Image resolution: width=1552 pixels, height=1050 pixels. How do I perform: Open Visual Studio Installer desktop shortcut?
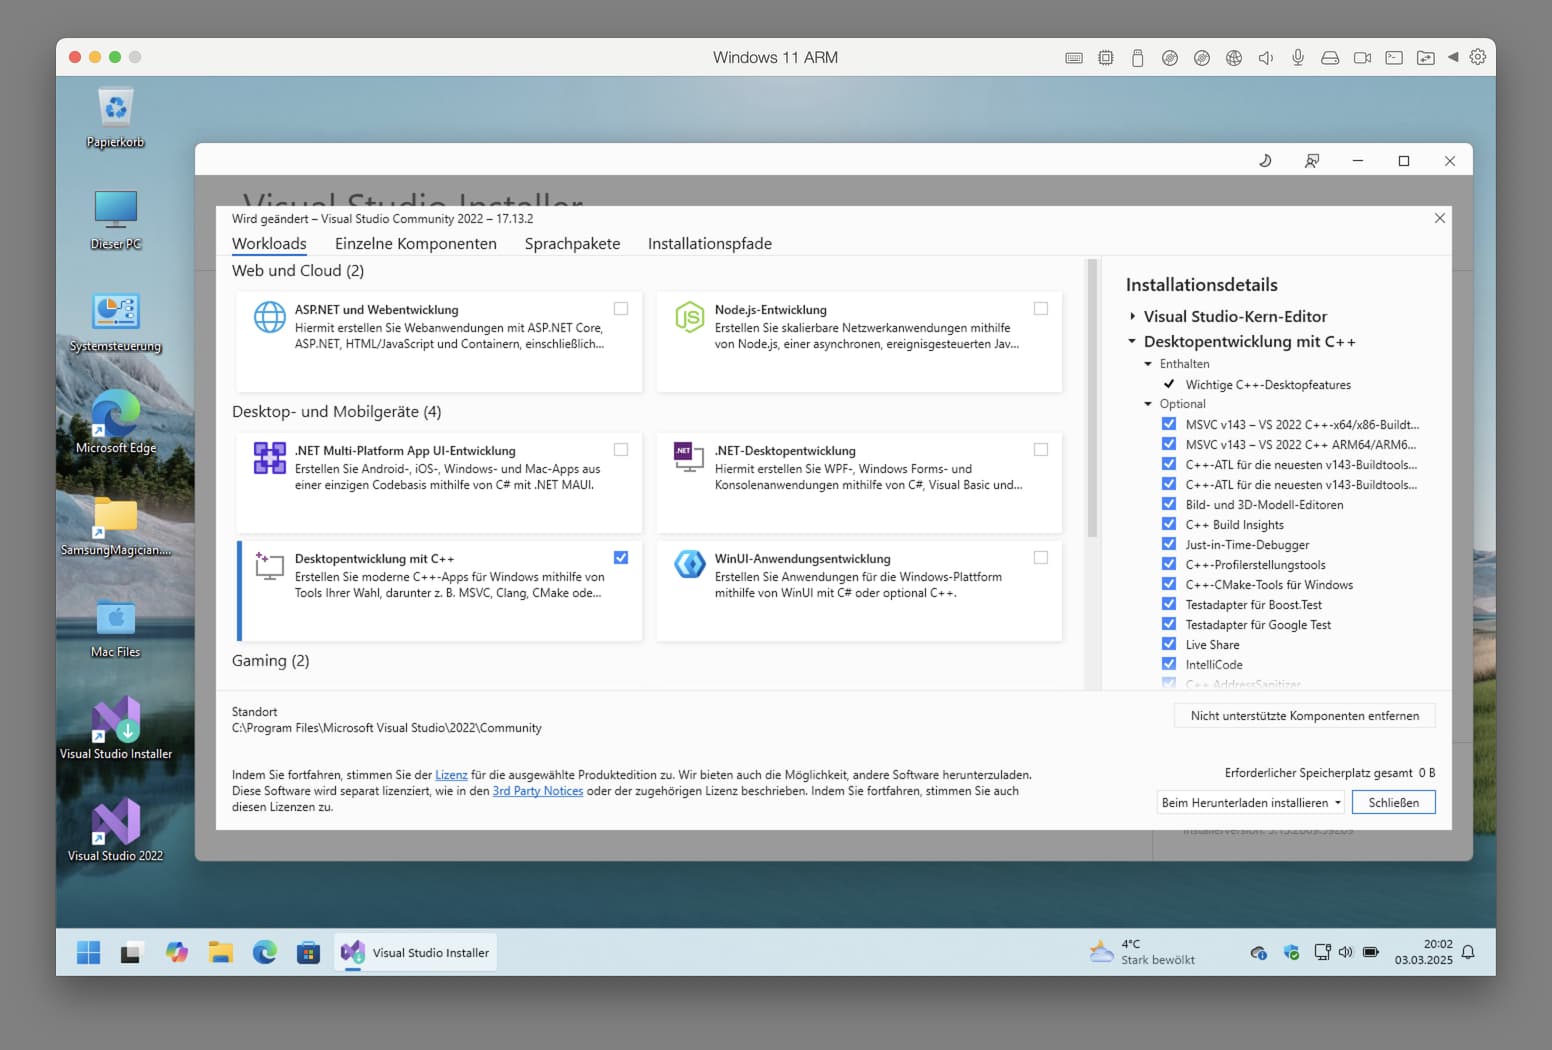pyautogui.click(x=116, y=729)
